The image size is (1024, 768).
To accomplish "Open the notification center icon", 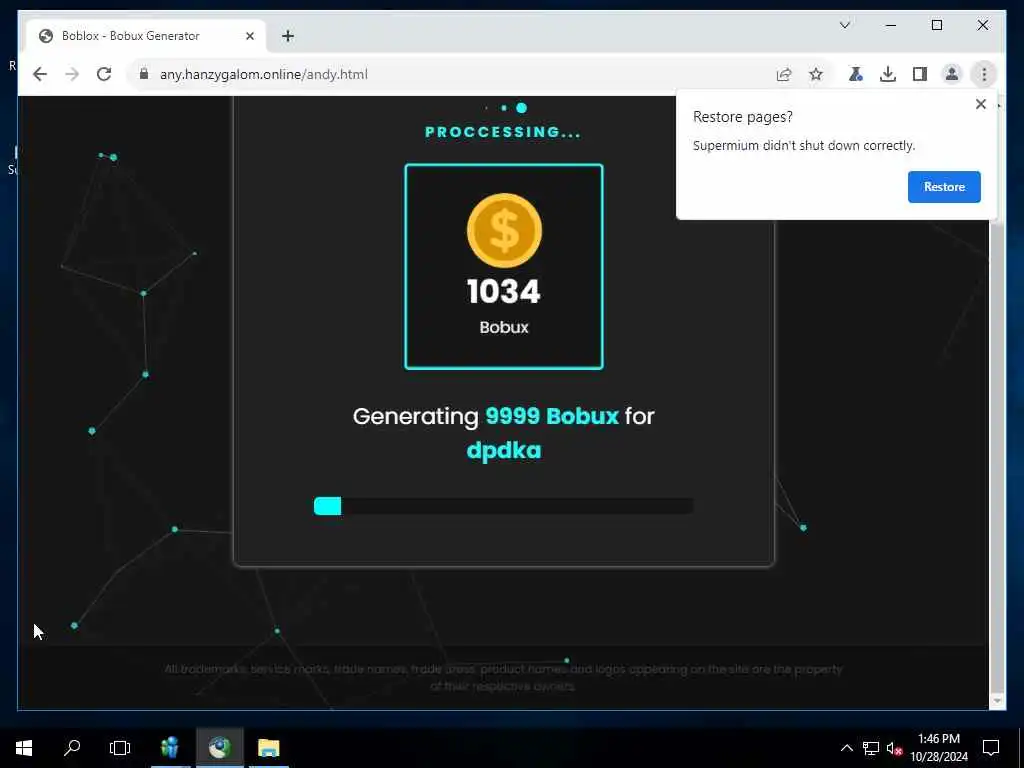I will (991, 748).
